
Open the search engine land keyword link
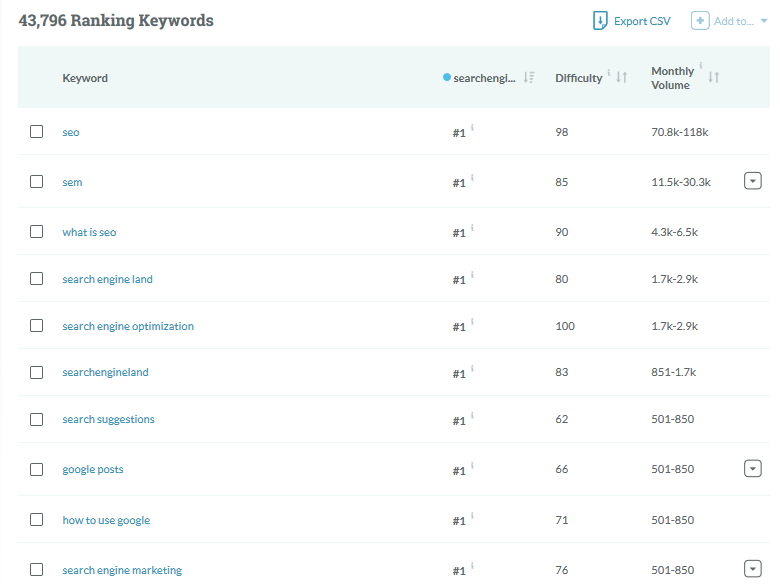coord(107,279)
